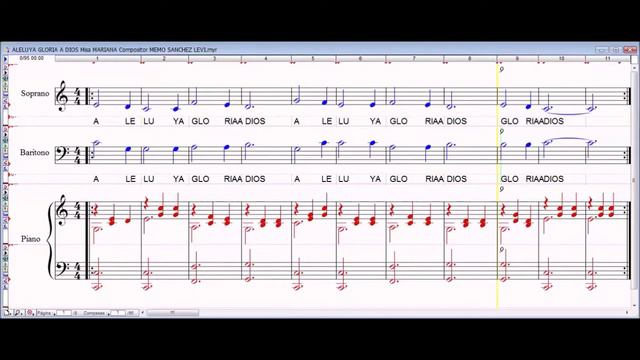This screenshot has width=640, height=360.
Task: Play the Soprano staff with its side arrow
Action: point(6,72)
